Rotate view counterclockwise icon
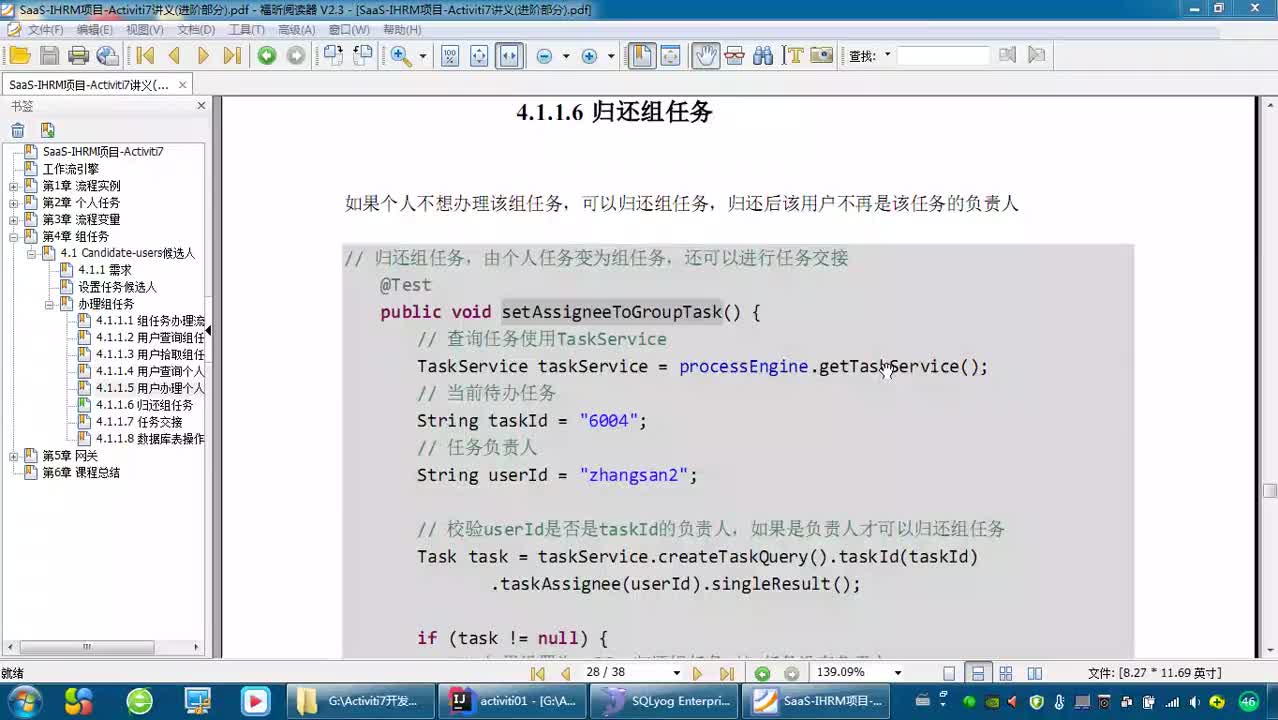This screenshot has height=720, width=1278. pyautogui.click(x=363, y=56)
